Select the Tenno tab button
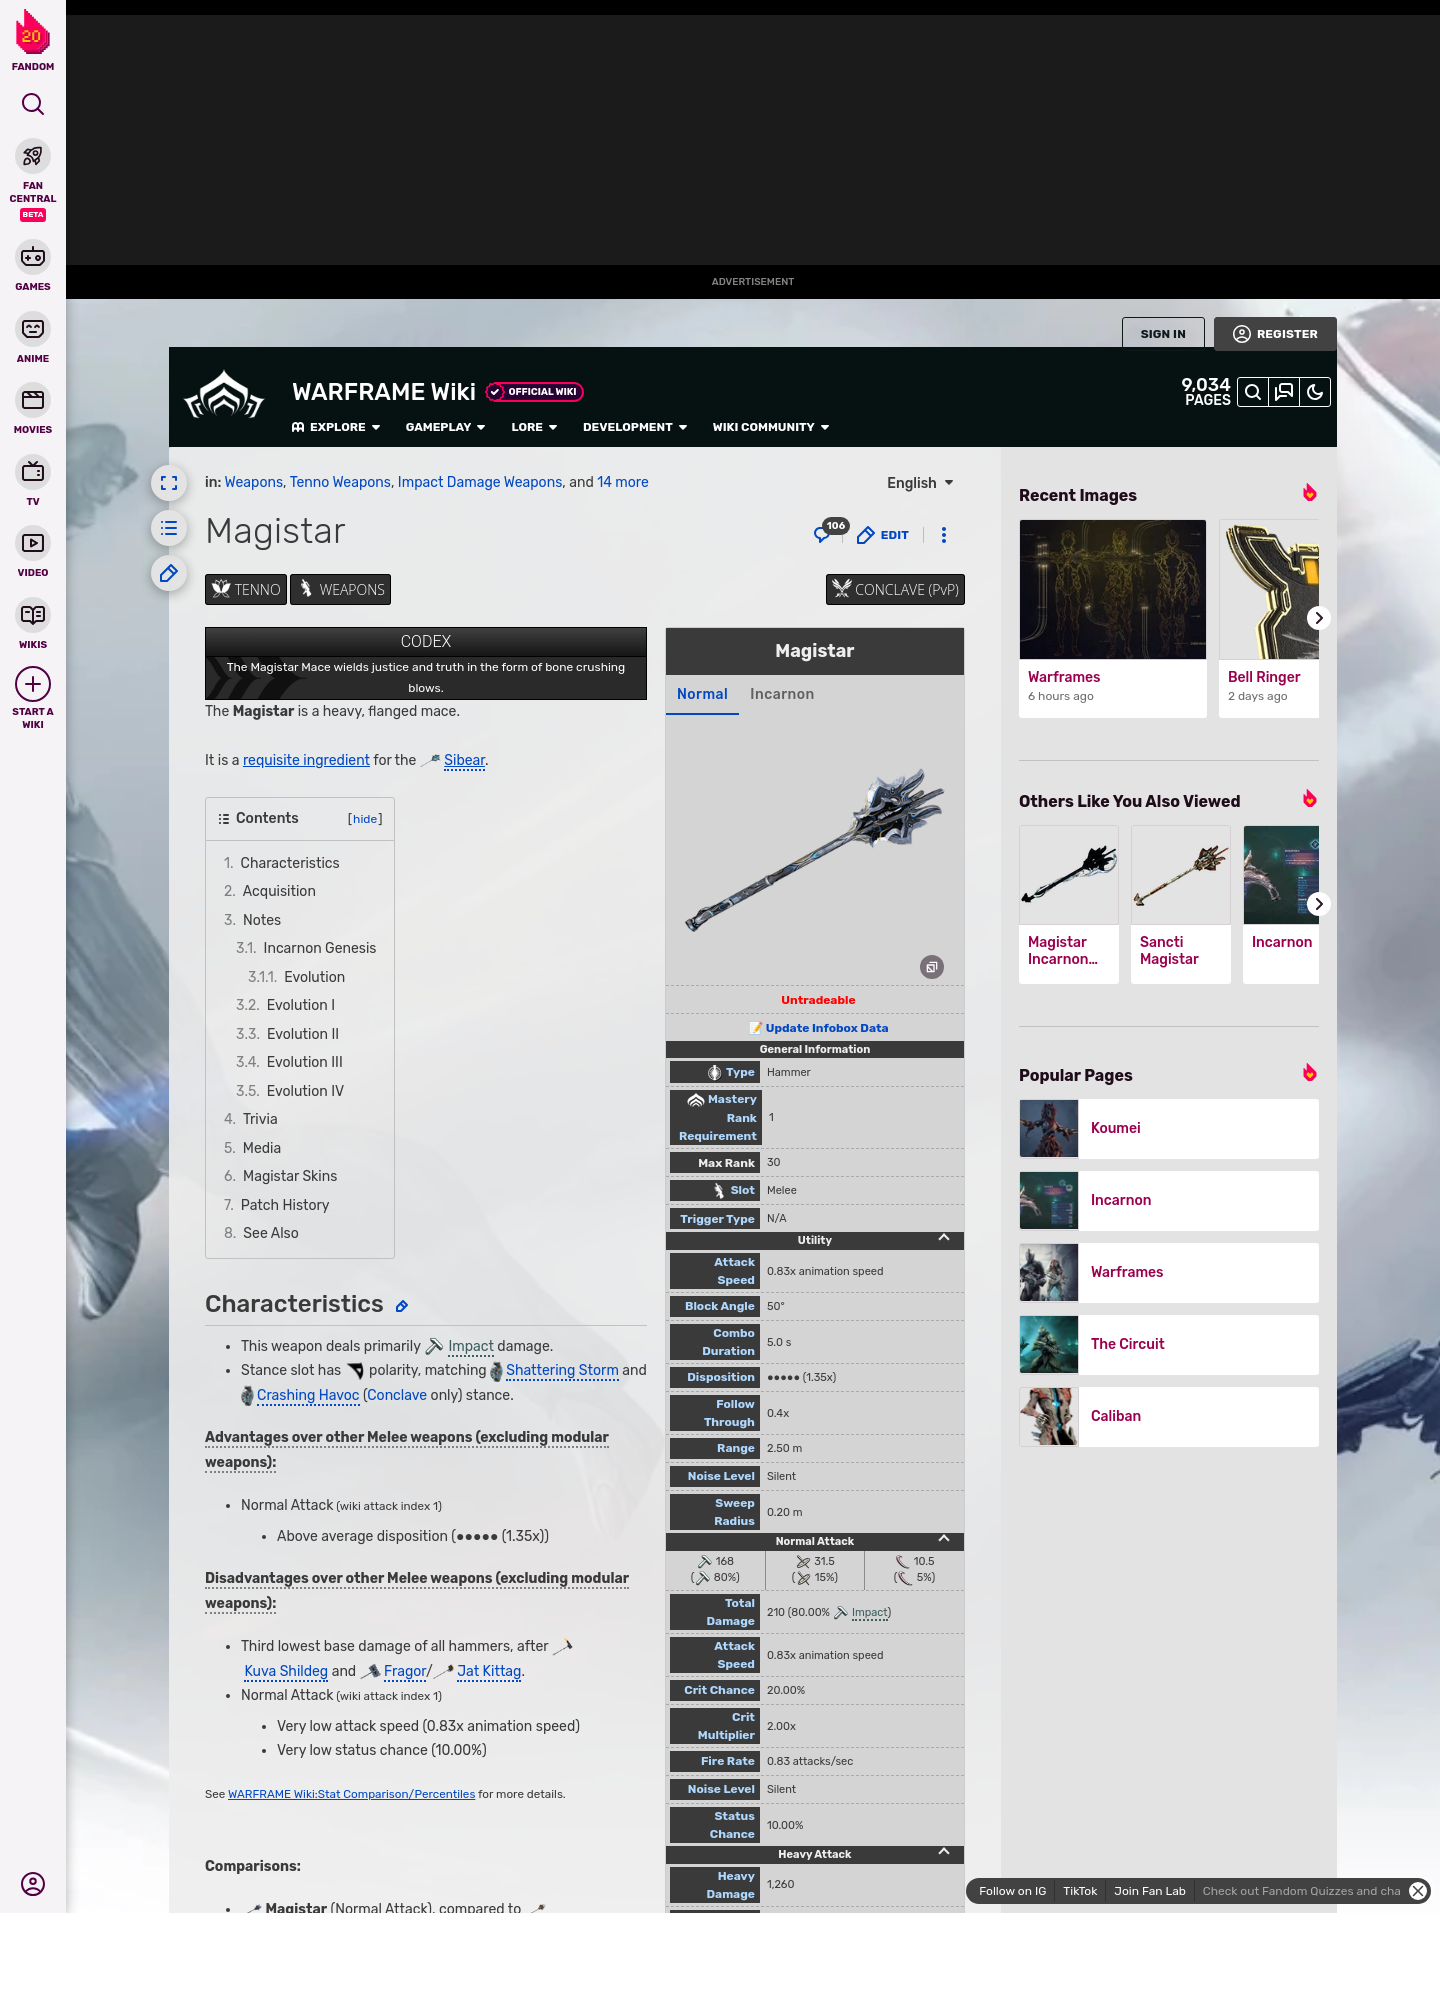Image resolution: width=1440 pixels, height=2000 pixels. pyautogui.click(x=246, y=590)
